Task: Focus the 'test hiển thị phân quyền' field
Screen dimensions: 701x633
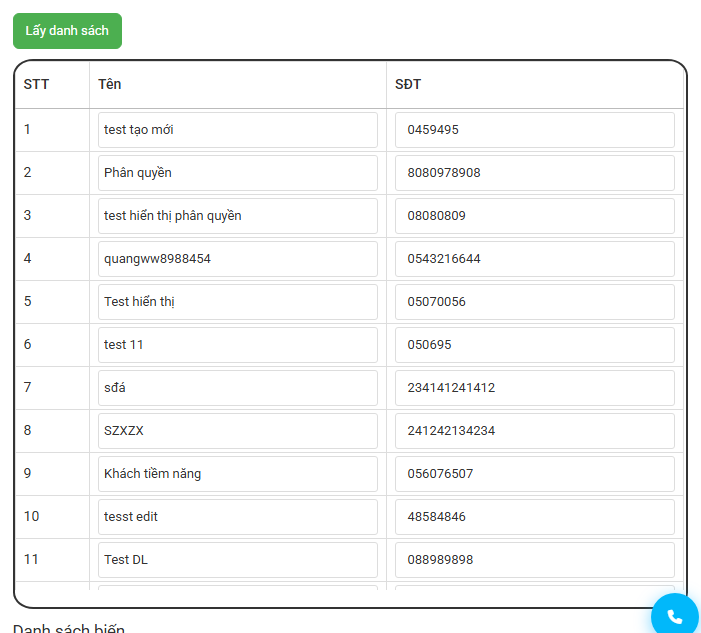Action: (x=238, y=216)
